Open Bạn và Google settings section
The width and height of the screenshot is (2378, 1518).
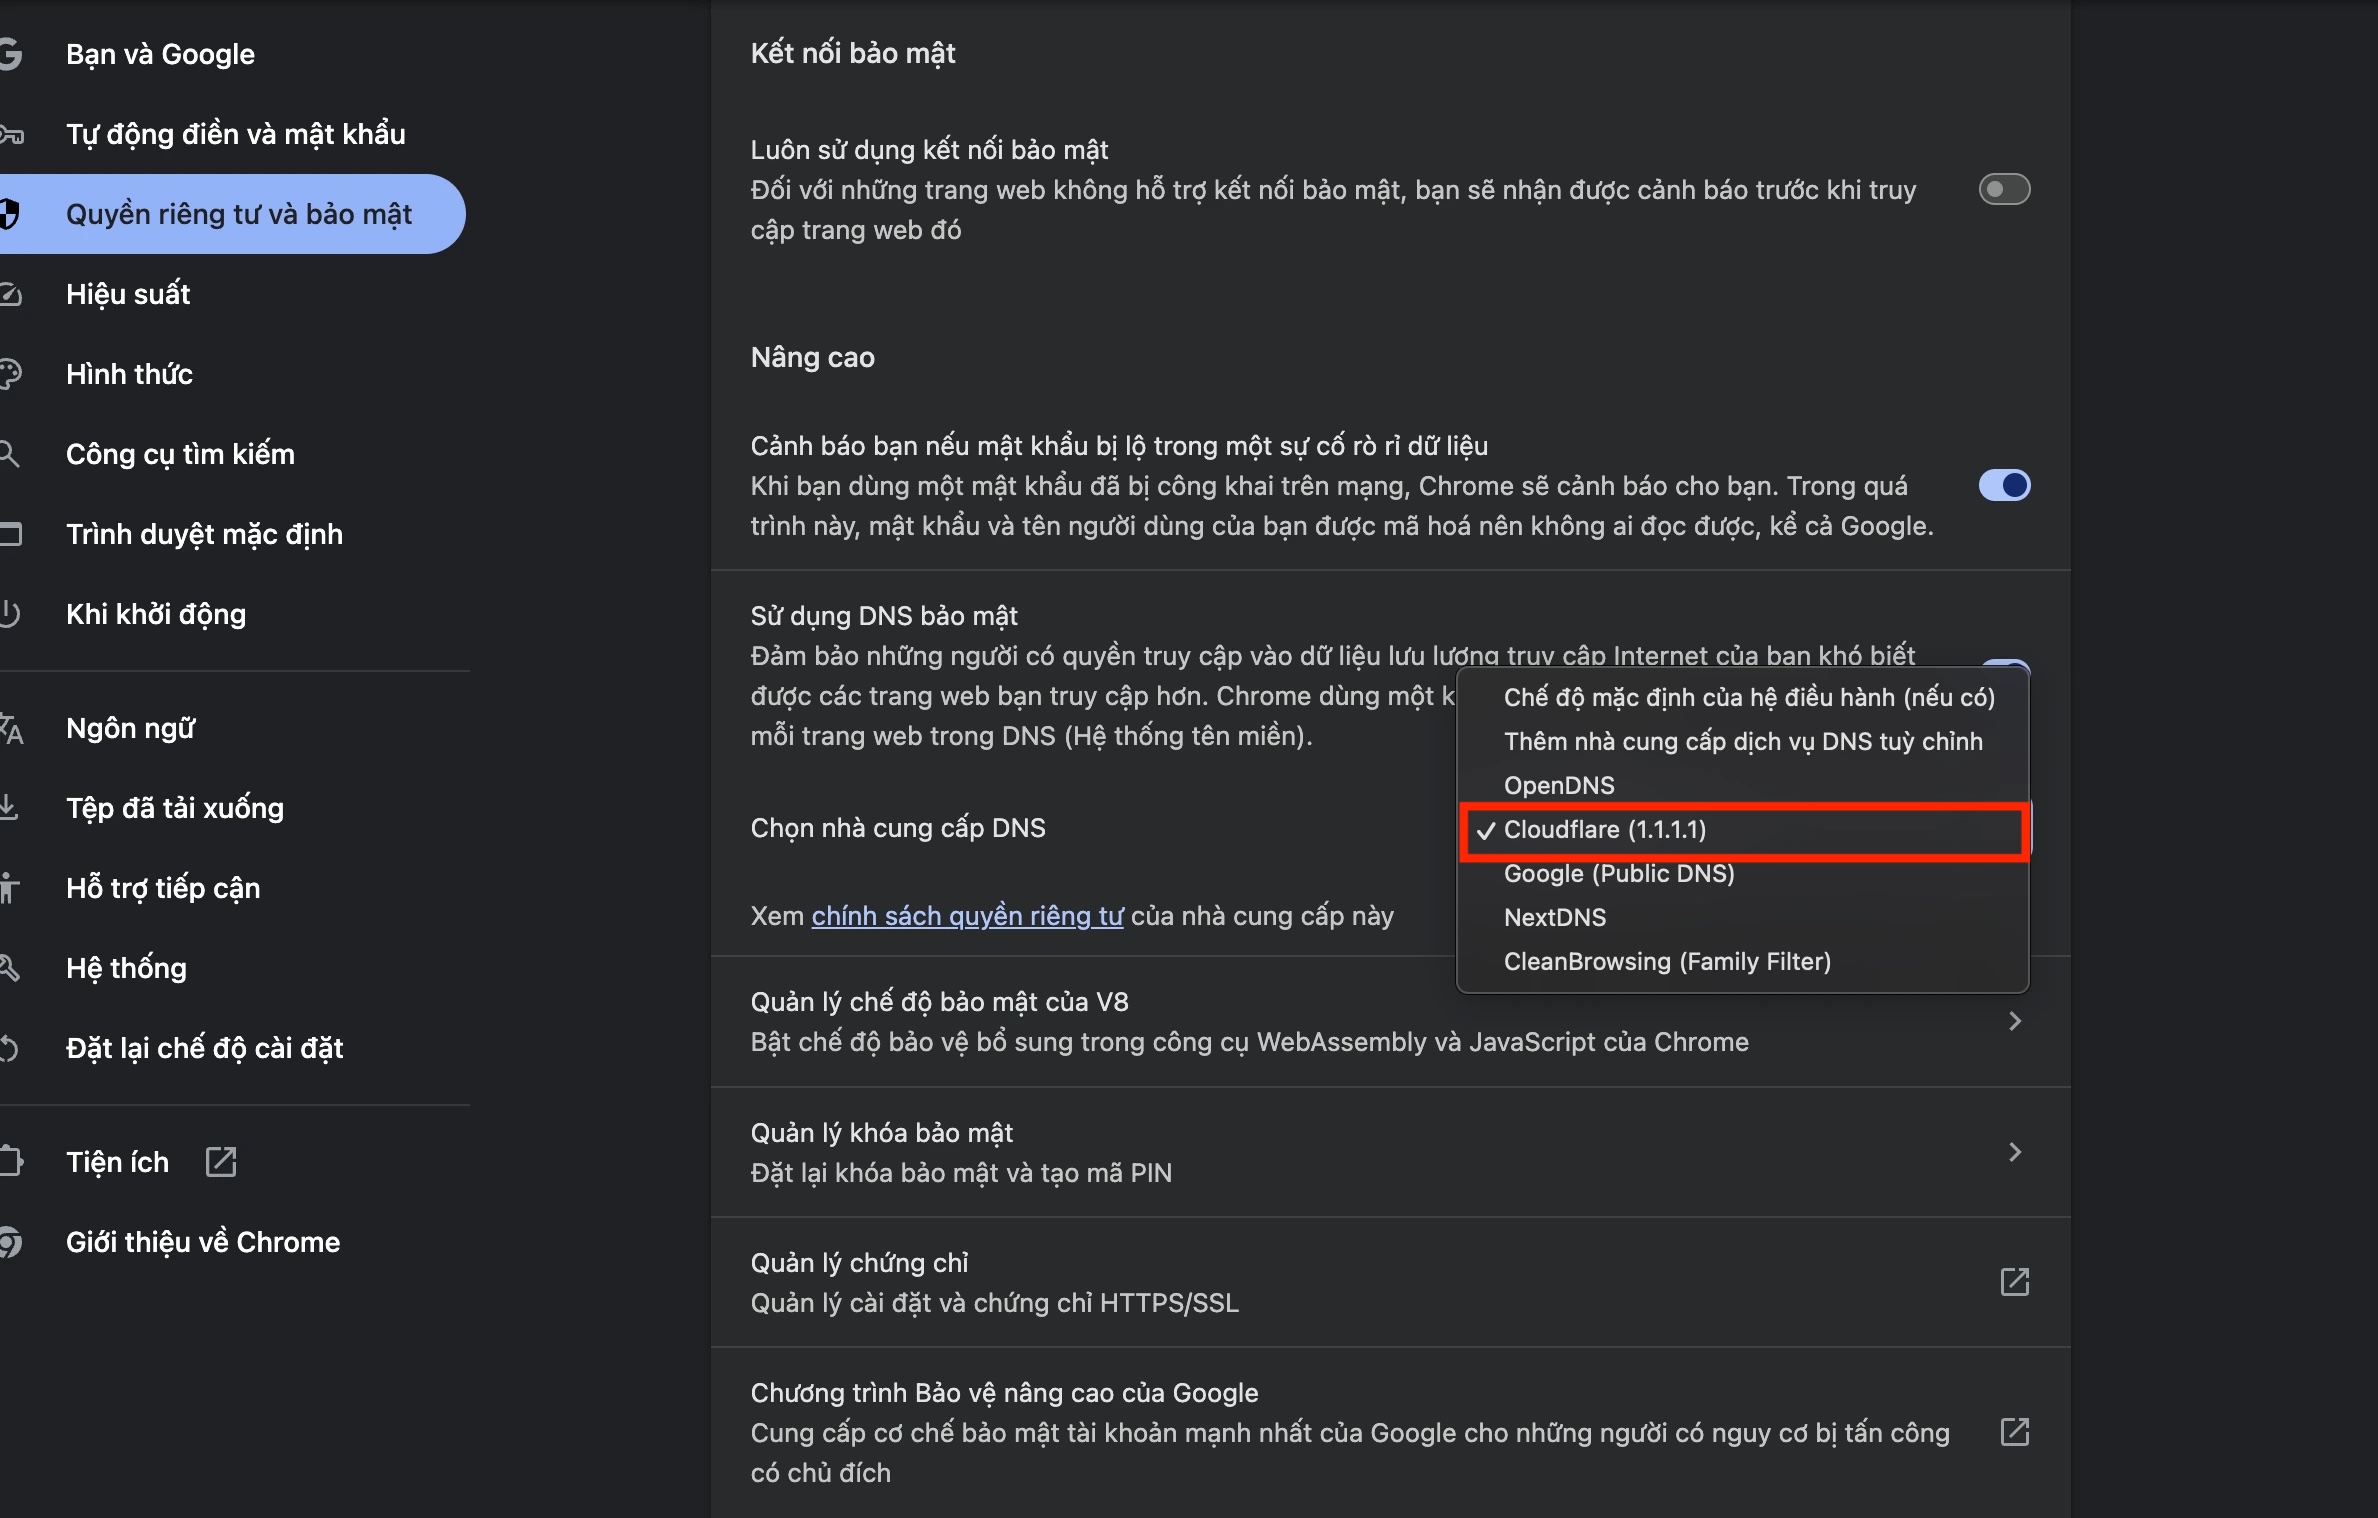[x=160, y=54]
